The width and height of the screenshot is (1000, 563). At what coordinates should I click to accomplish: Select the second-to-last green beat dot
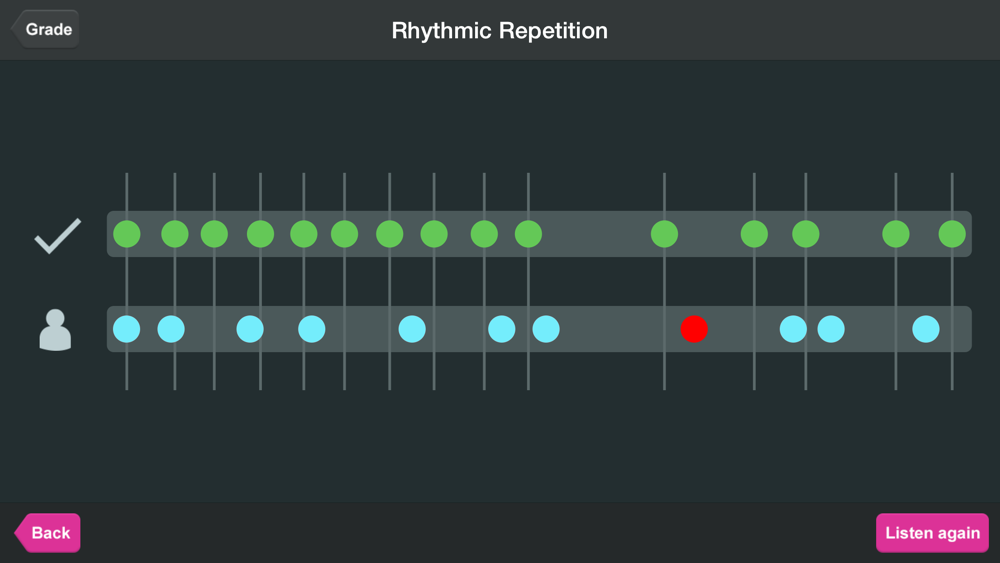[895, 234]
